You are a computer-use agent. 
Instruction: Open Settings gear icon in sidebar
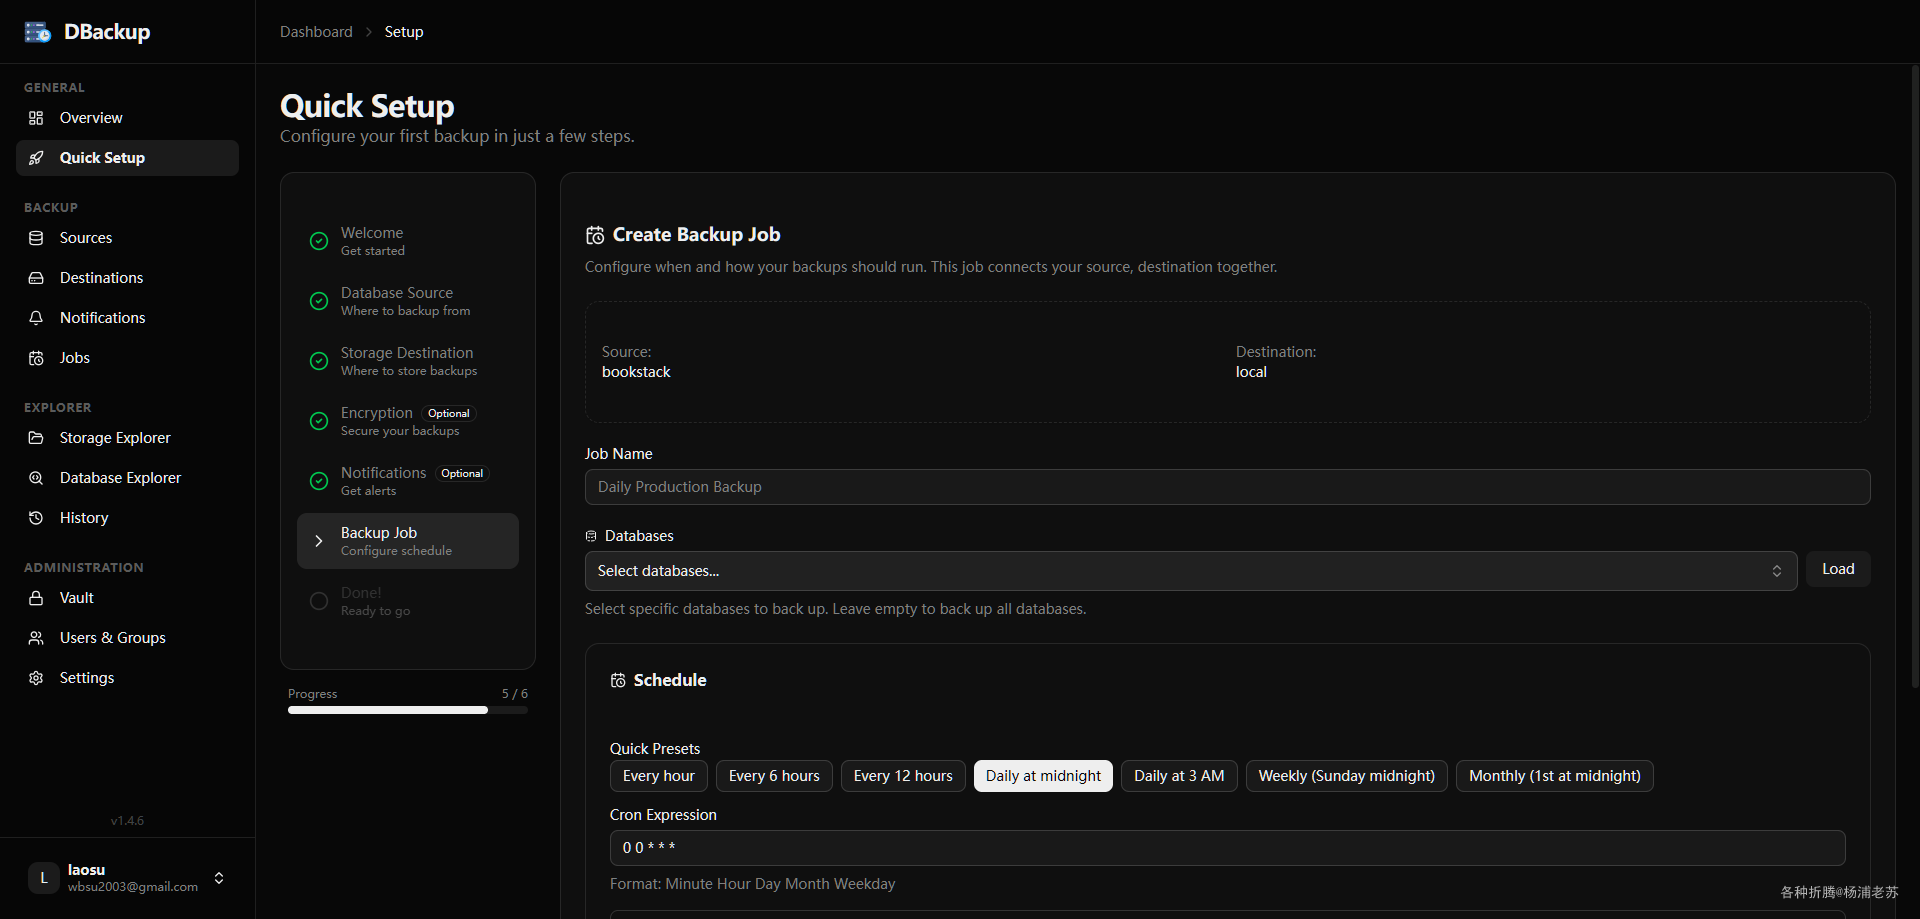[36, 678]
